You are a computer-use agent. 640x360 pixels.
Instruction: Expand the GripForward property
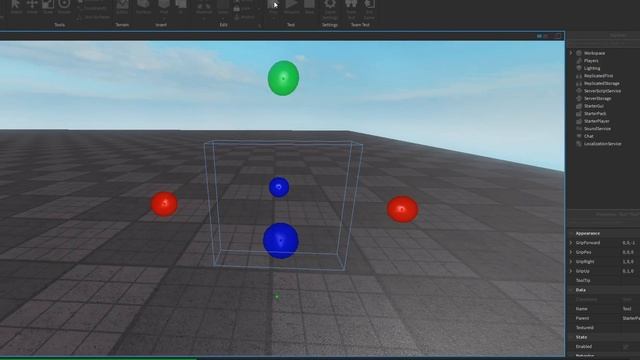pyautogui.click(x=571, y=242)
